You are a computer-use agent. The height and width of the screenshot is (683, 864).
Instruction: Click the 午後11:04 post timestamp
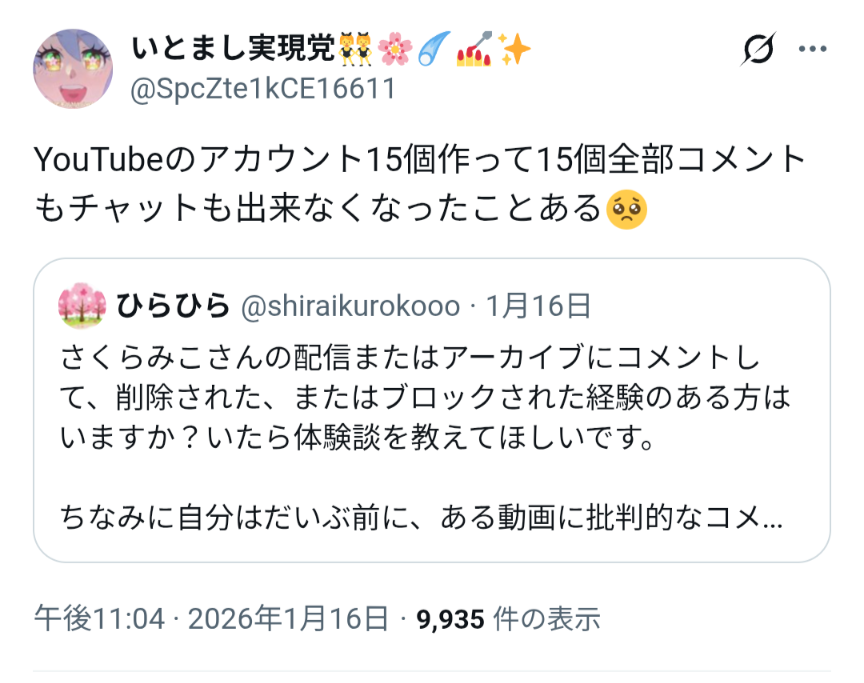[x=99, y=619]
